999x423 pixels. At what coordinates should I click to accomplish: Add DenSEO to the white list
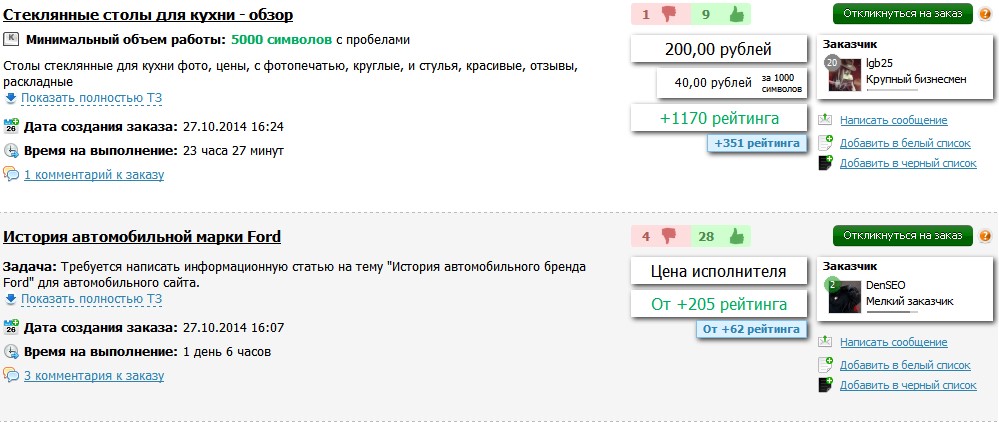pyautogui.click(x=905, y=365)
